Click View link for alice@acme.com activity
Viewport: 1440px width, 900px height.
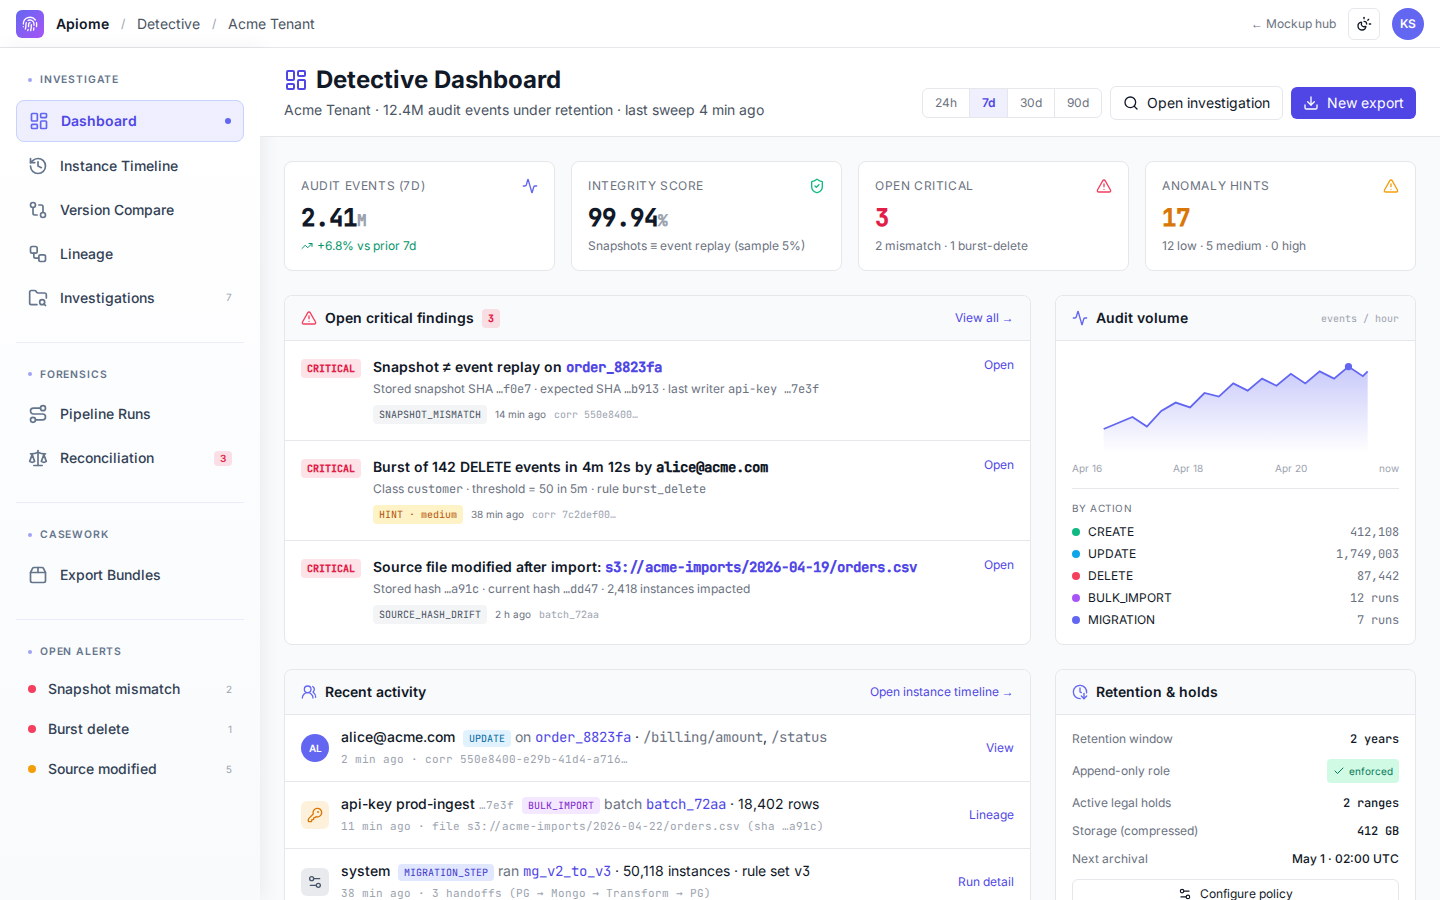coord(1000,748)
